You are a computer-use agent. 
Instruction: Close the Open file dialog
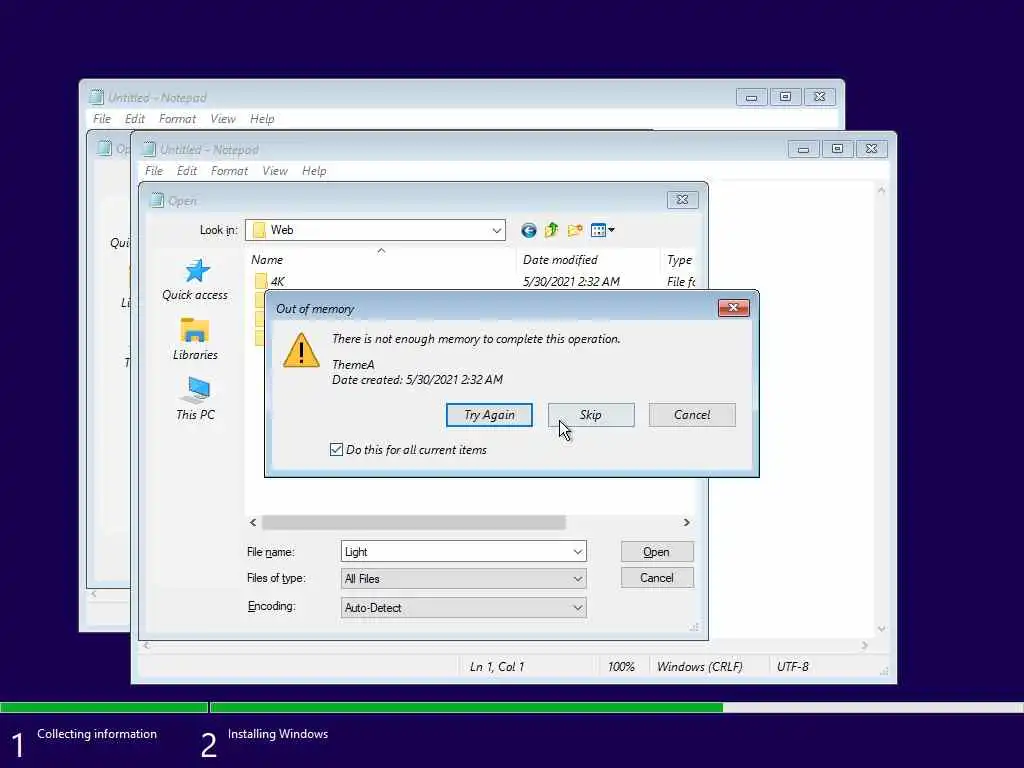coord(682,199)
